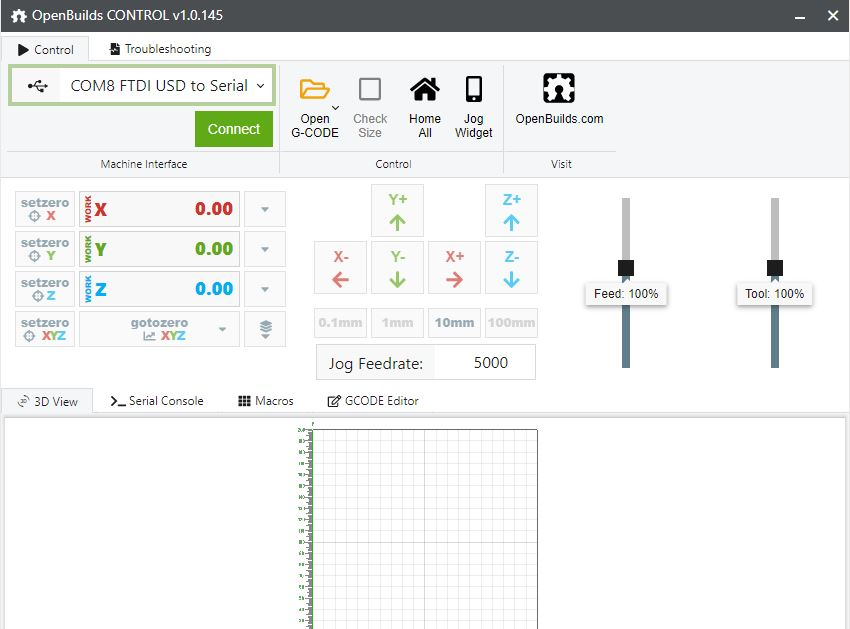
Task: Click setzero X button
Action: tap(45, 209)
